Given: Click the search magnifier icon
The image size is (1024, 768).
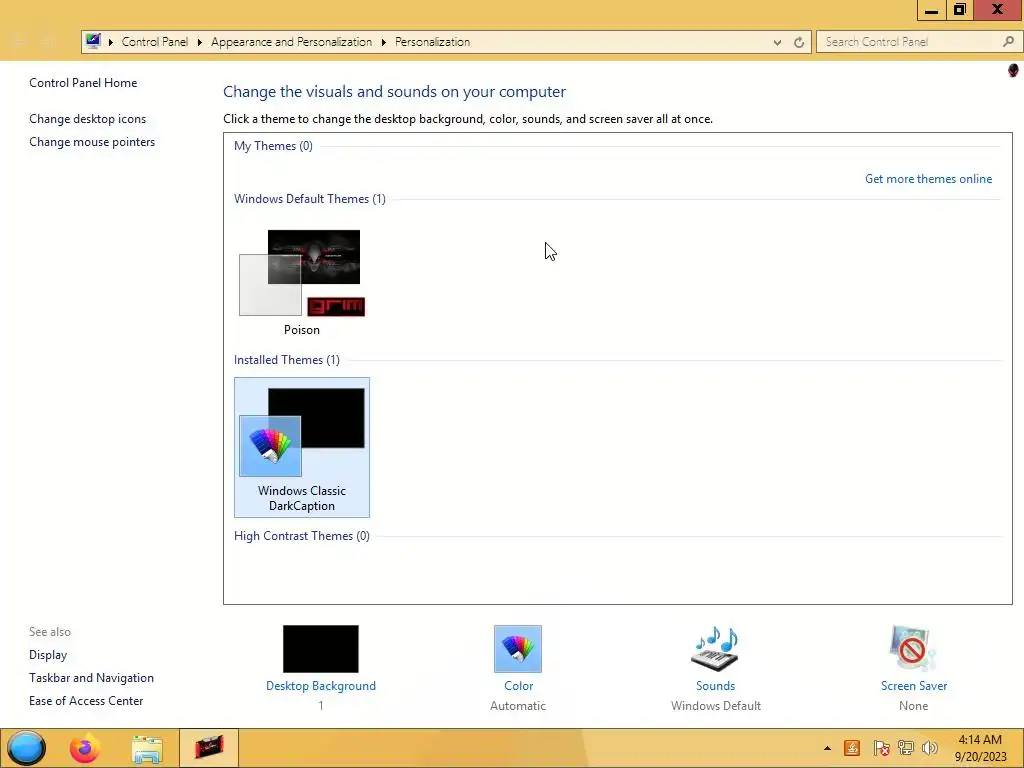Looking at the screenshot, I should tap(1008, 42).
